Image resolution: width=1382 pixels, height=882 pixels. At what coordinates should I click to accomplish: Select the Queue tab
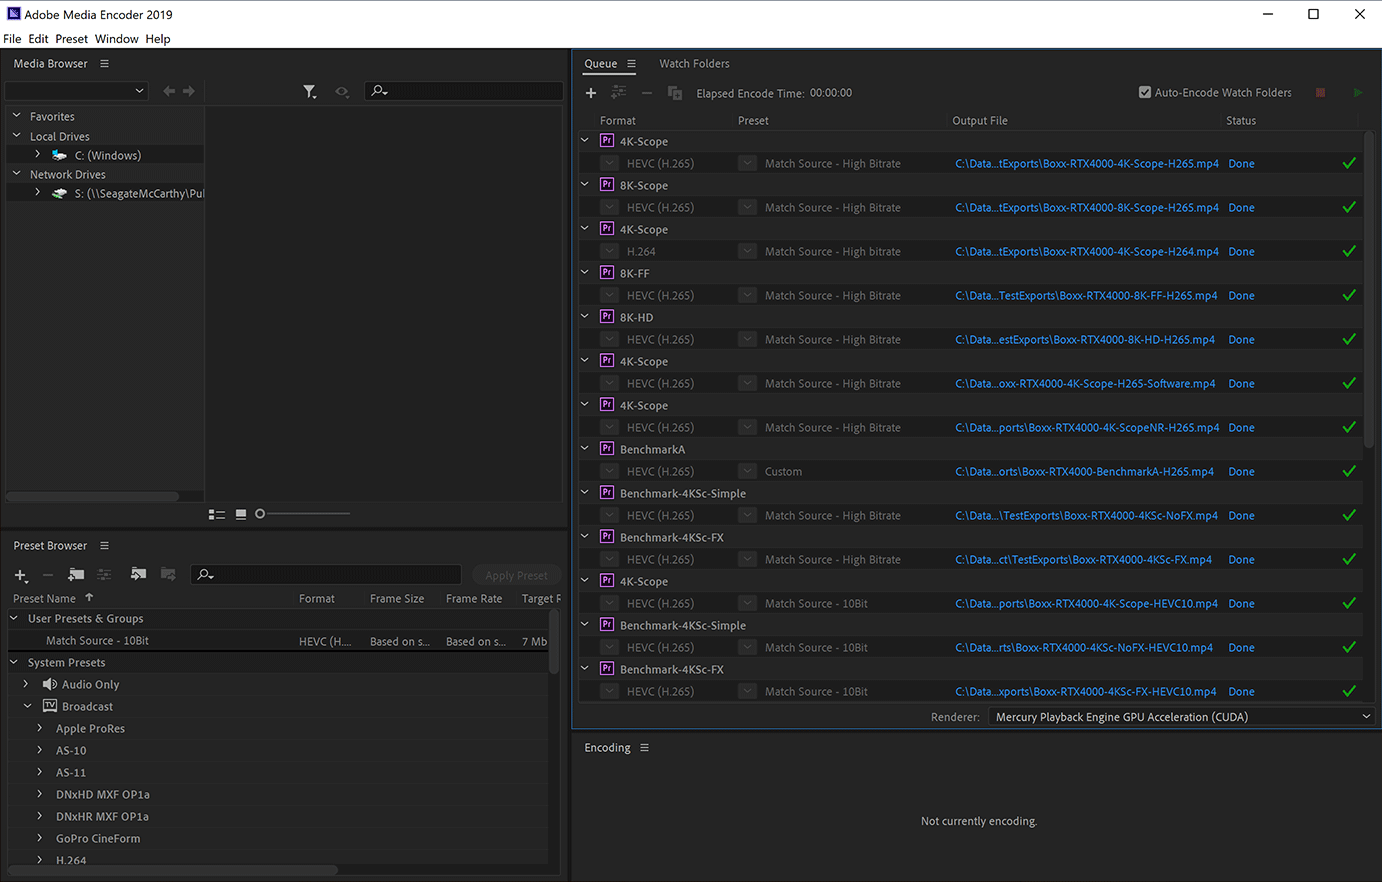click(600, 64)
